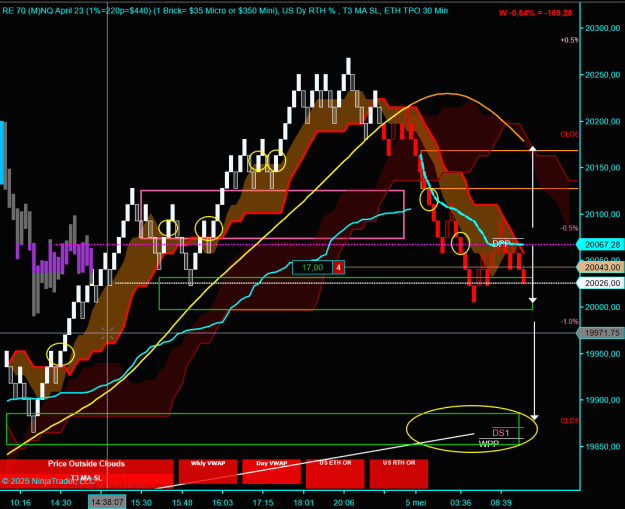Viewport: 625px width, 509px height.
Task: Click the 20250,00 price axis label
Action: coord(602,75)
